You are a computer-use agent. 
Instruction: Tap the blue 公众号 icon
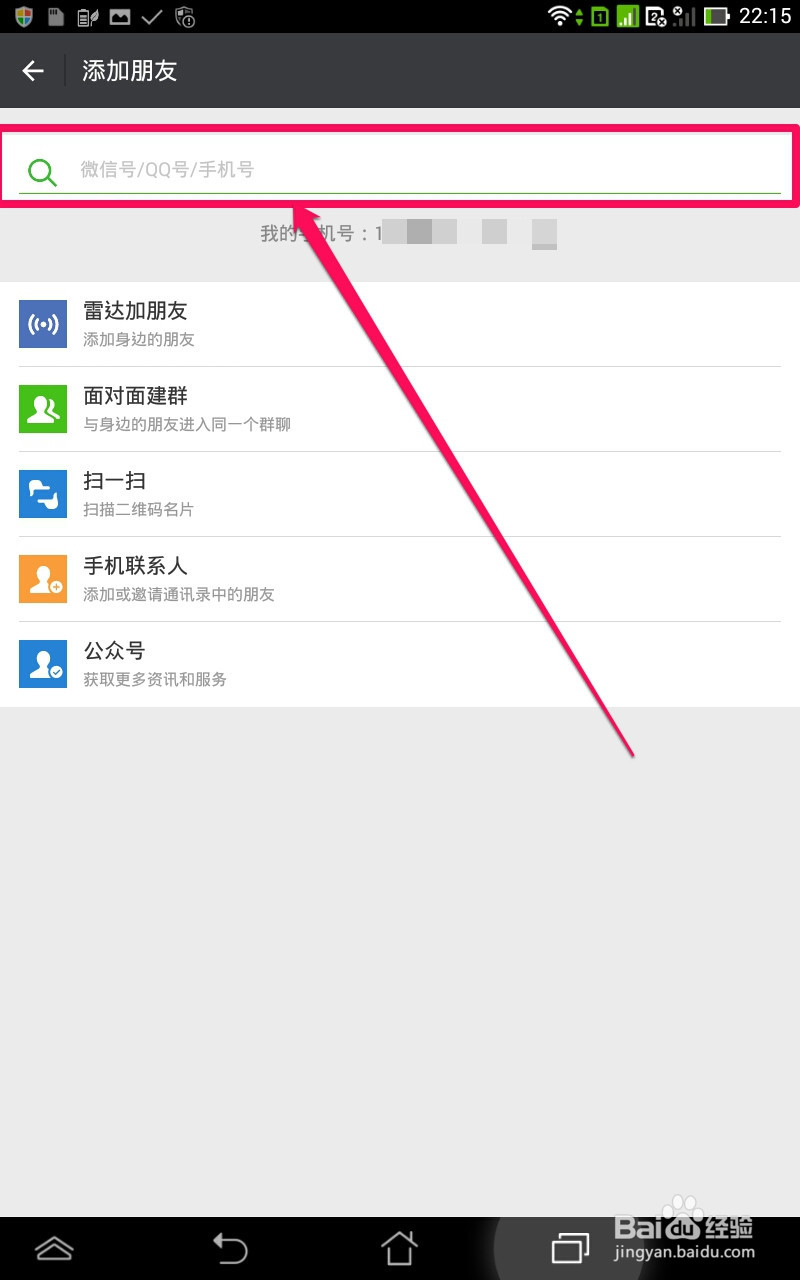[x=43, y=664]
